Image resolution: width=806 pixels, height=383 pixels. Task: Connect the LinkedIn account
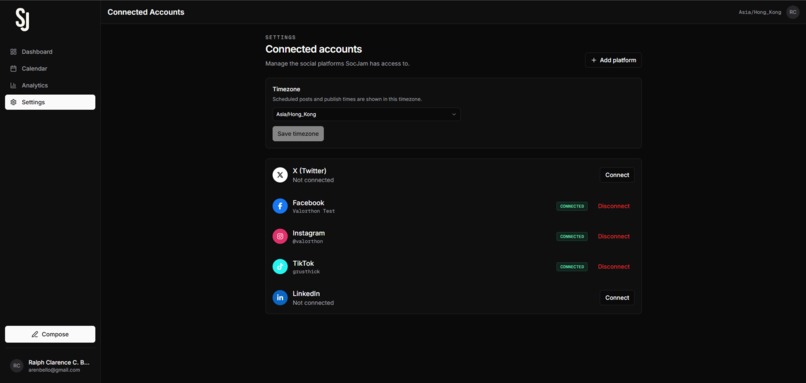click(x=617, y=298)
